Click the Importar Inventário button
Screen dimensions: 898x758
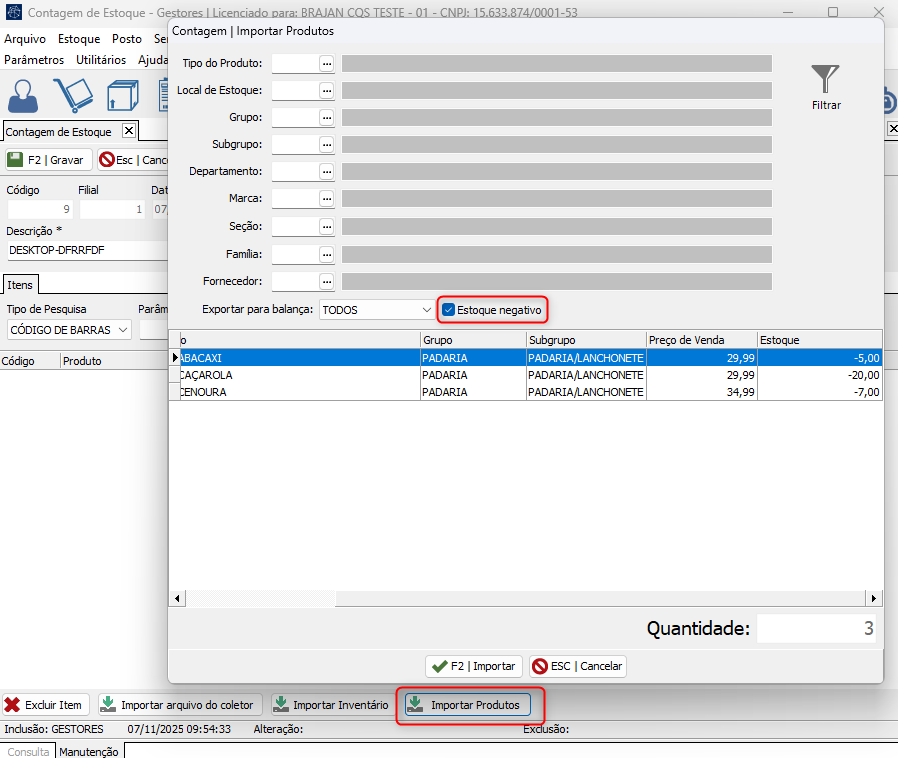pyautogui.click(x=330, y=705)
